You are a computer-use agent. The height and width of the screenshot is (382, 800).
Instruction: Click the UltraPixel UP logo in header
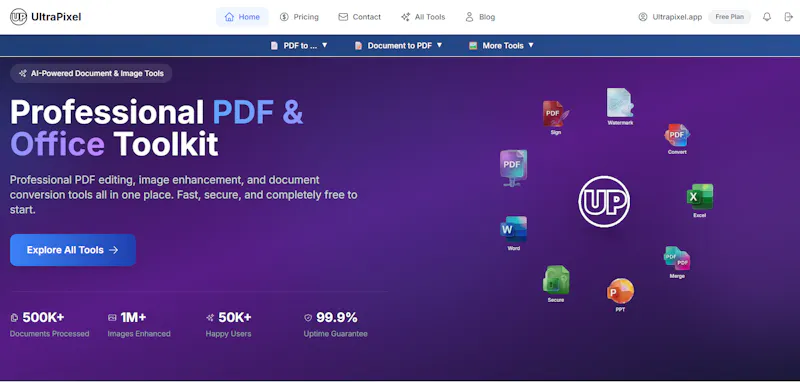(x=18, y=17)
